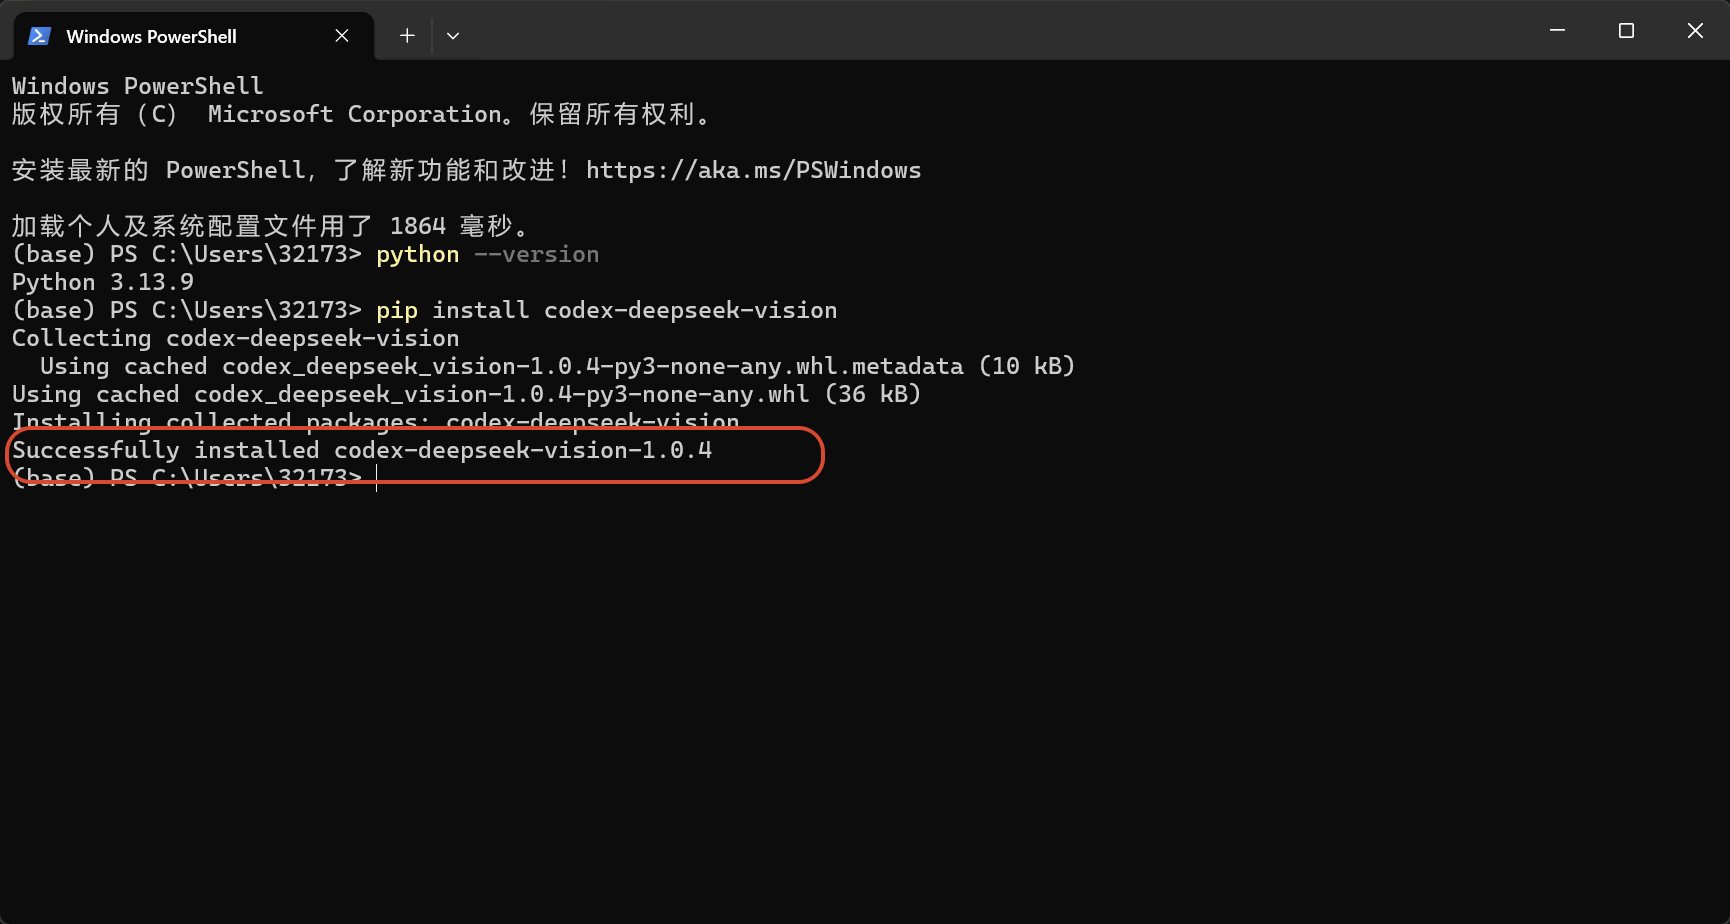Maximize the terminal window

(1626, 31)
